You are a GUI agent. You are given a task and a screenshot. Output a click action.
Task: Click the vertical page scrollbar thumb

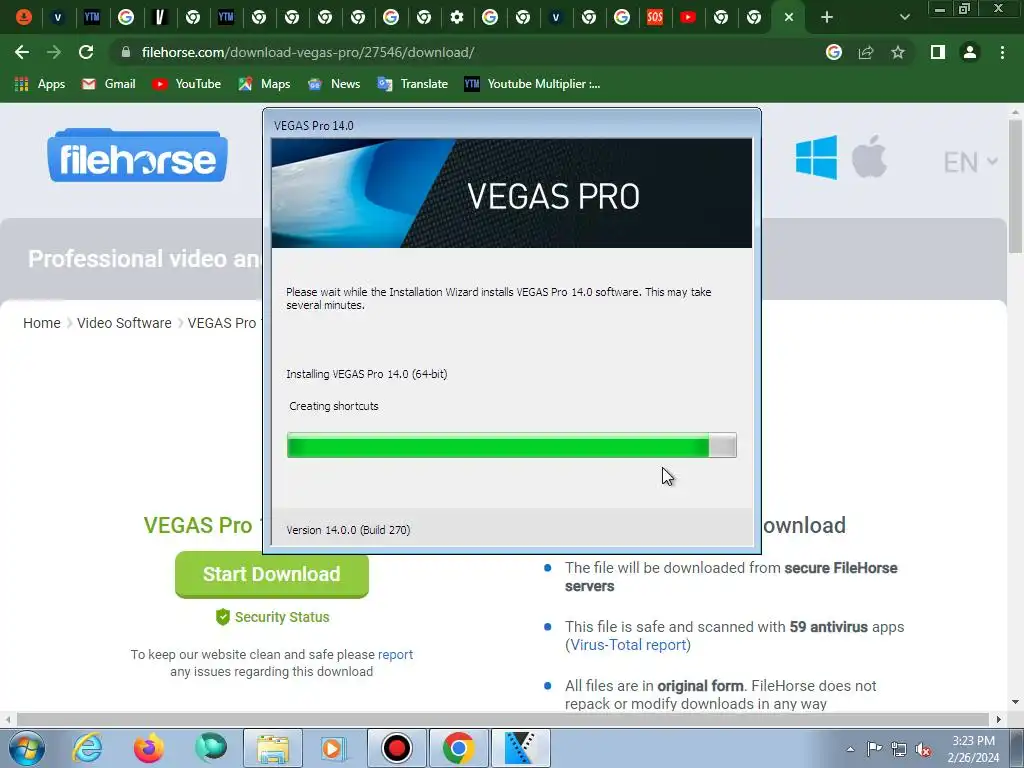point(1015,186)
